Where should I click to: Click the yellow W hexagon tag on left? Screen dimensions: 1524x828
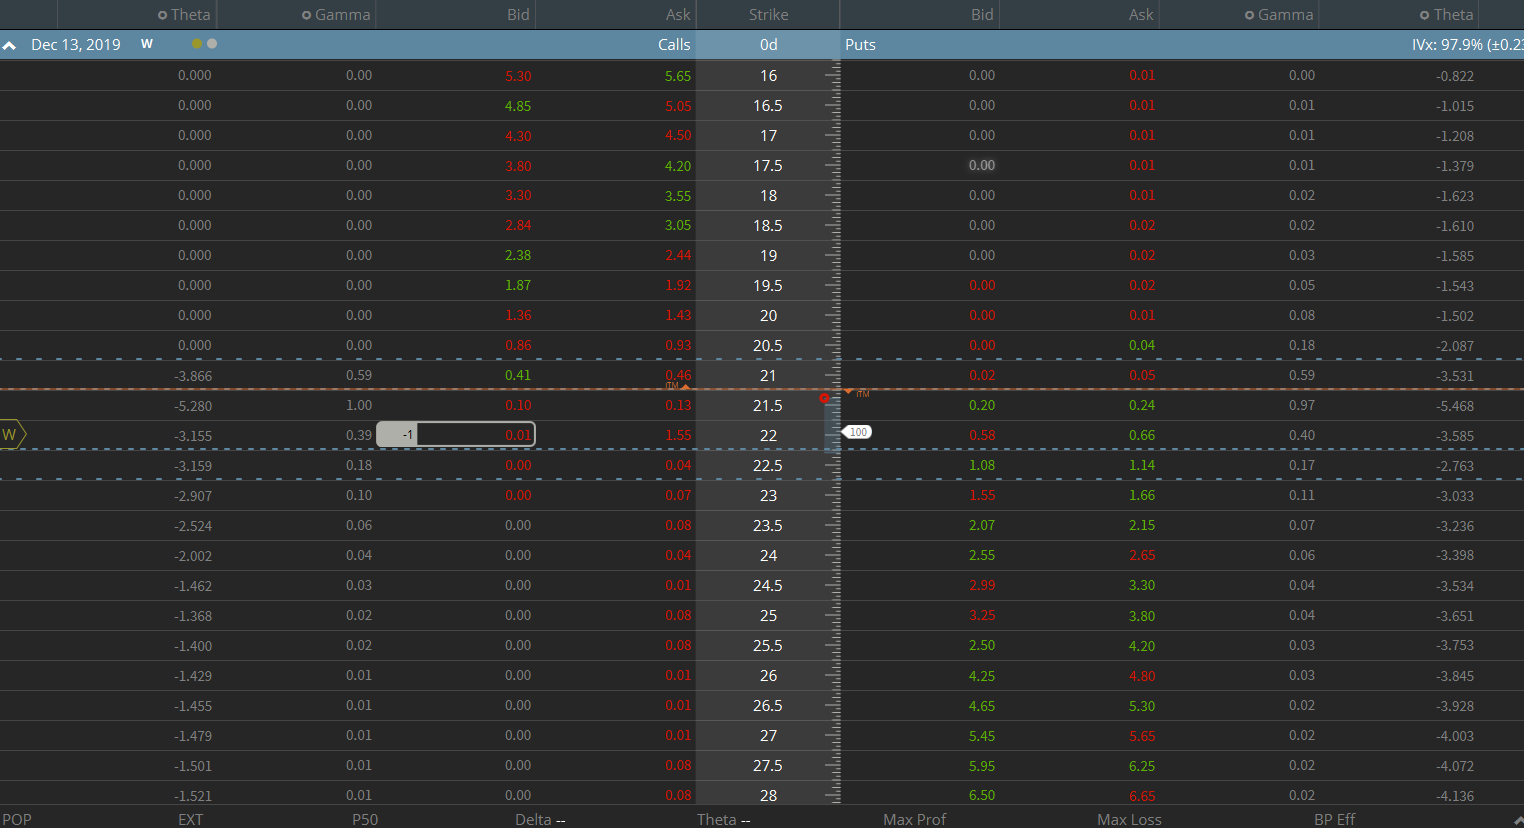[x=11, y=435]
